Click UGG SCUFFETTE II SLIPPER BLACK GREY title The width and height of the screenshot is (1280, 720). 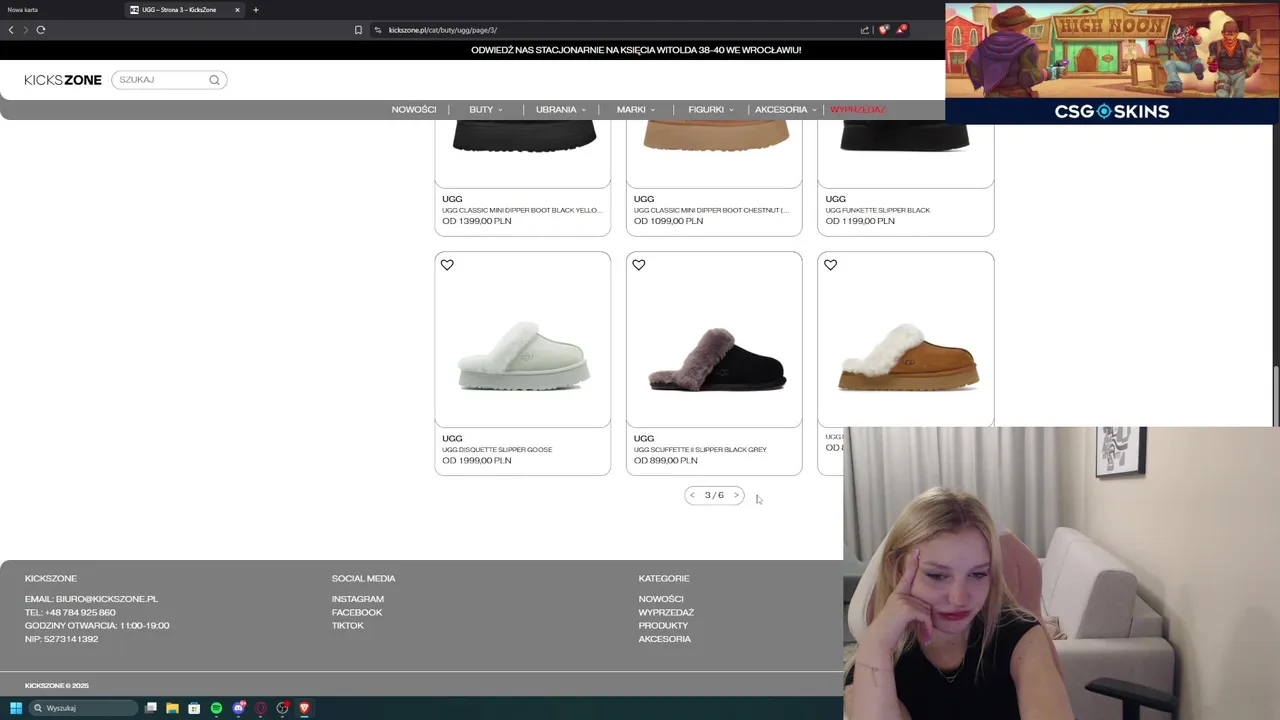point(700,450)
